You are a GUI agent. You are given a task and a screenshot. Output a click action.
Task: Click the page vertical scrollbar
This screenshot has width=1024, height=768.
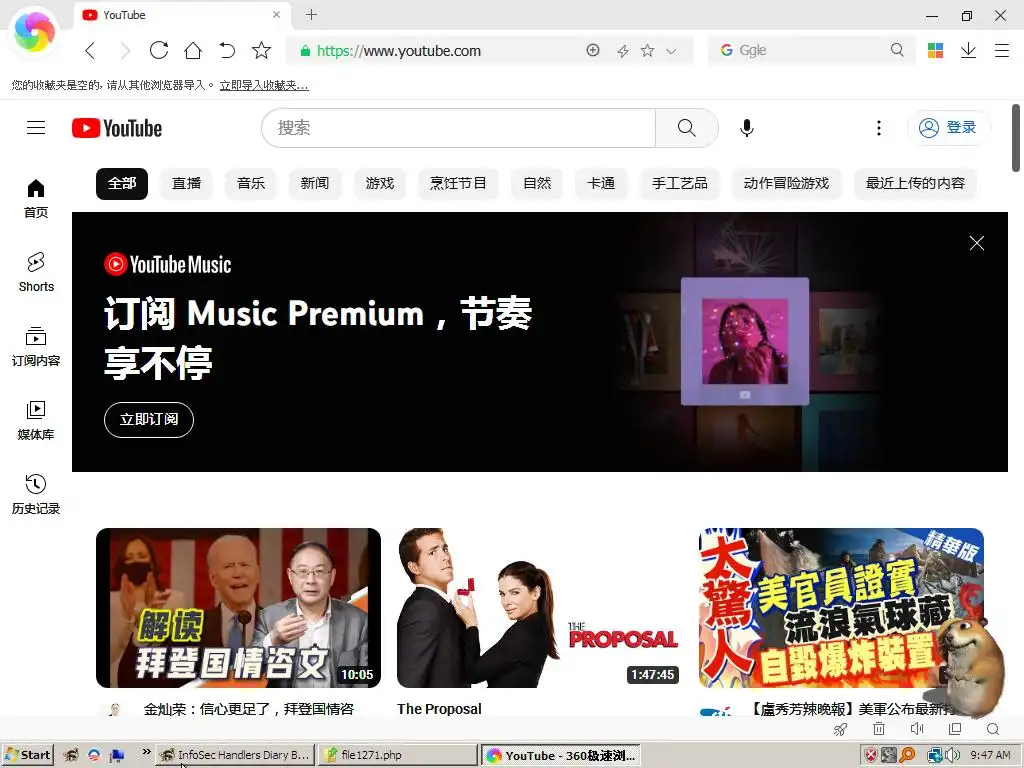1016,138
